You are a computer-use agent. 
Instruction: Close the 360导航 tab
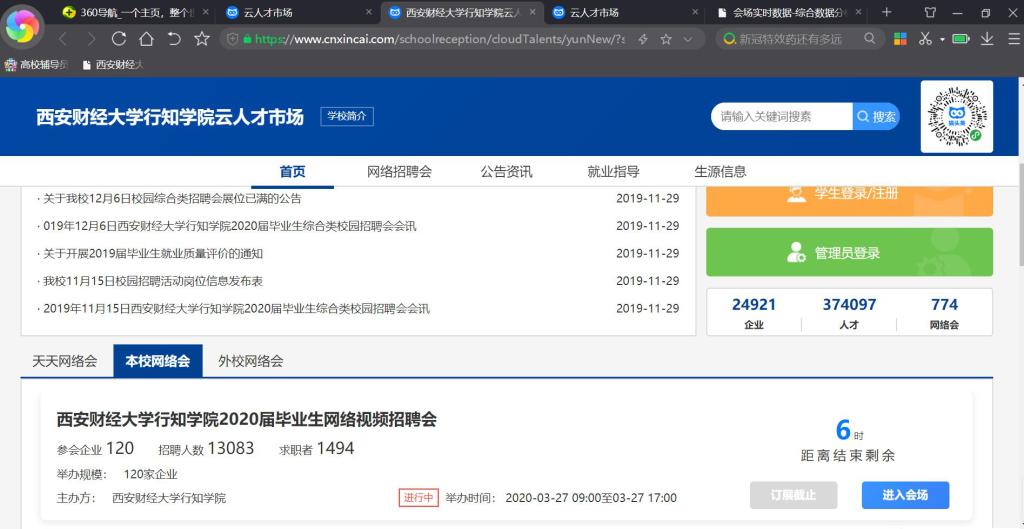pos(206,12)
